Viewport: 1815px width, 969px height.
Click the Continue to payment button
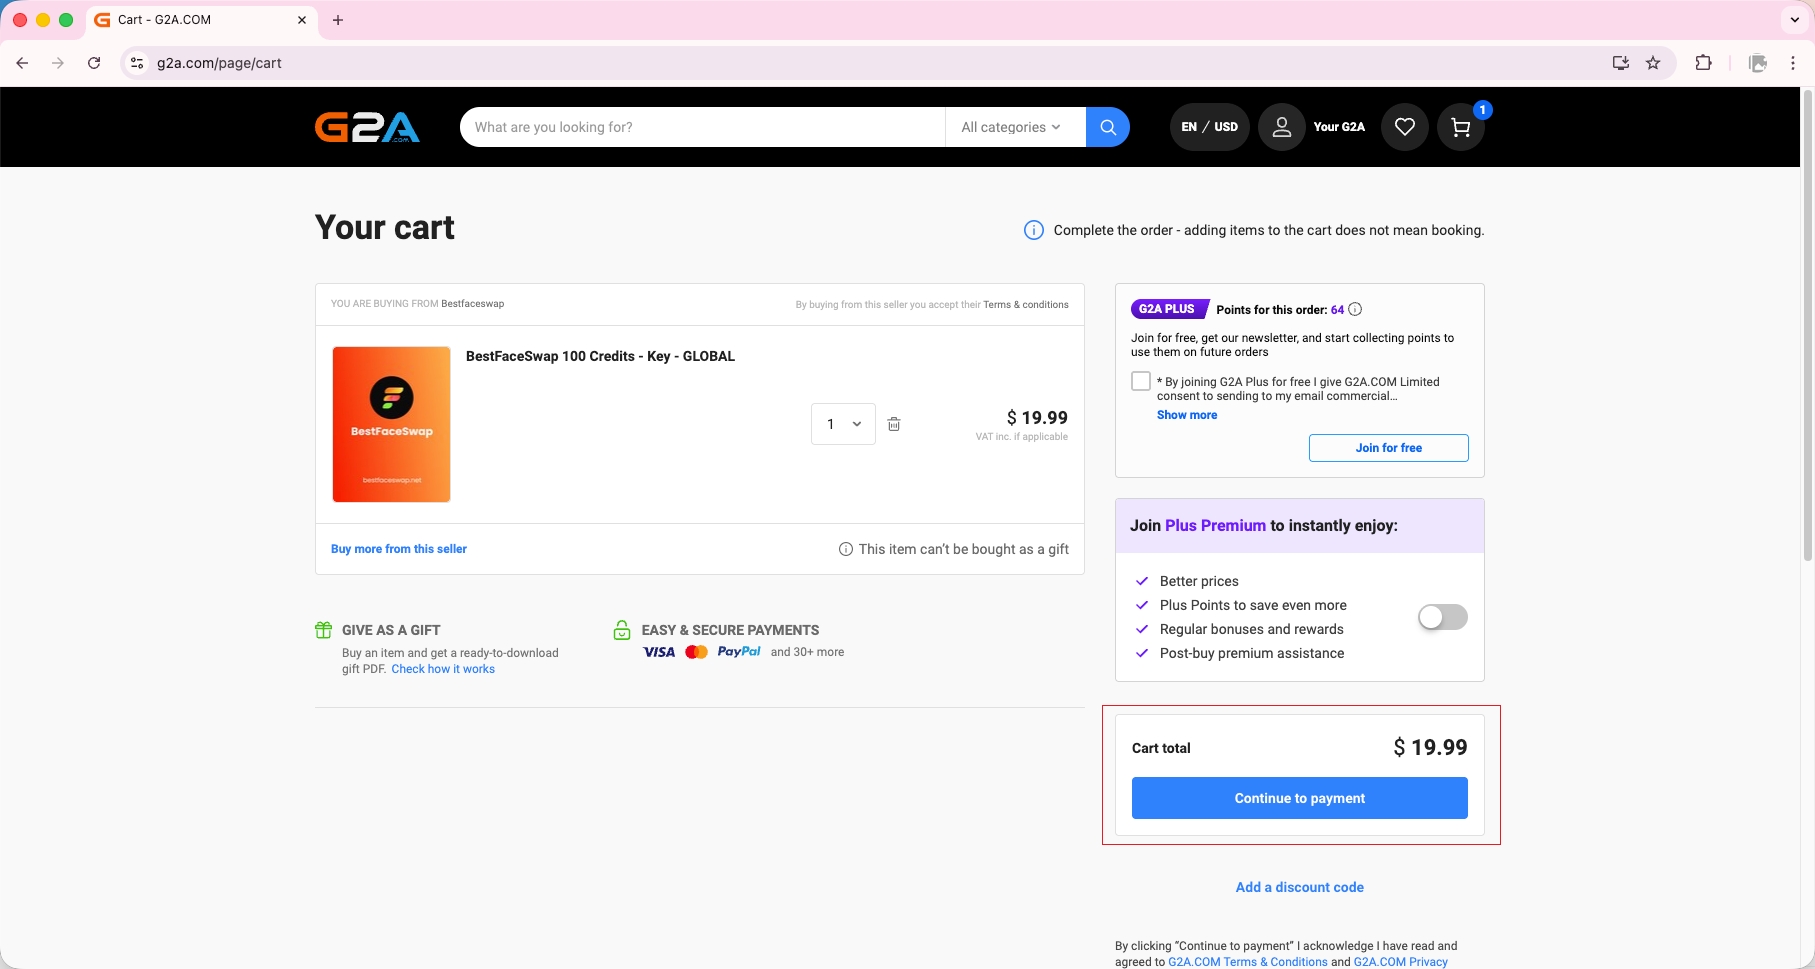click(x=1298, y=798)
